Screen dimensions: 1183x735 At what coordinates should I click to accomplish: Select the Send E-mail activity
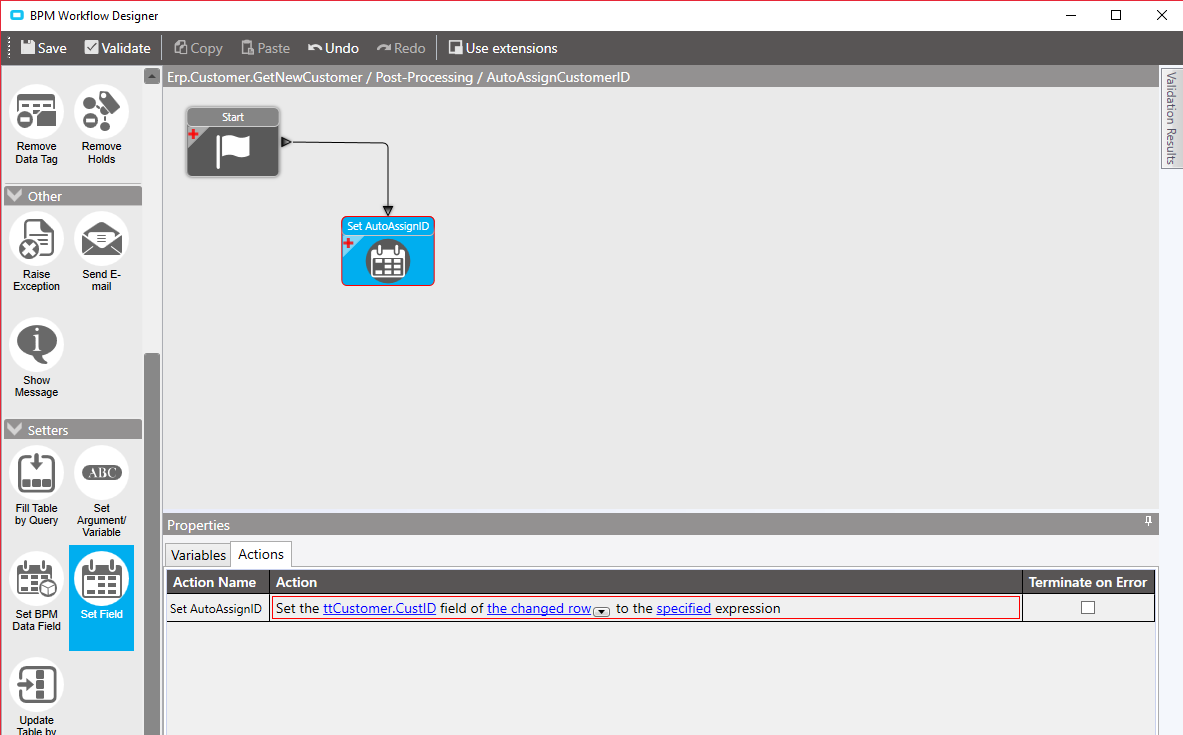101,254
